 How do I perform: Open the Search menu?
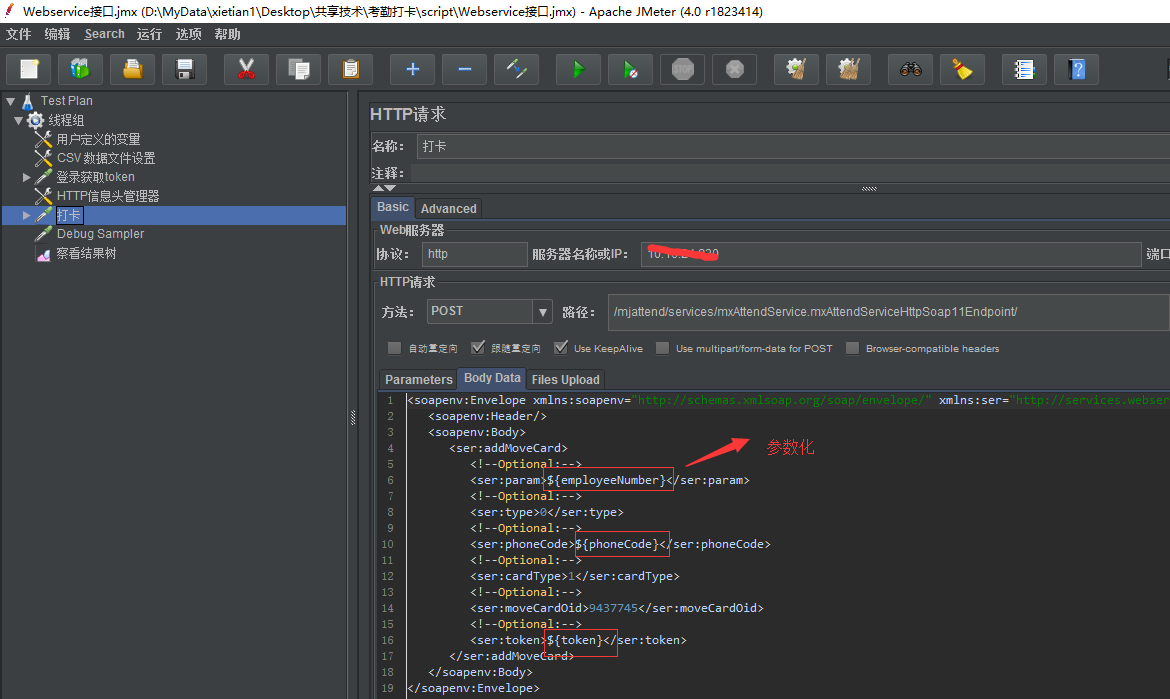coord(104,34)
